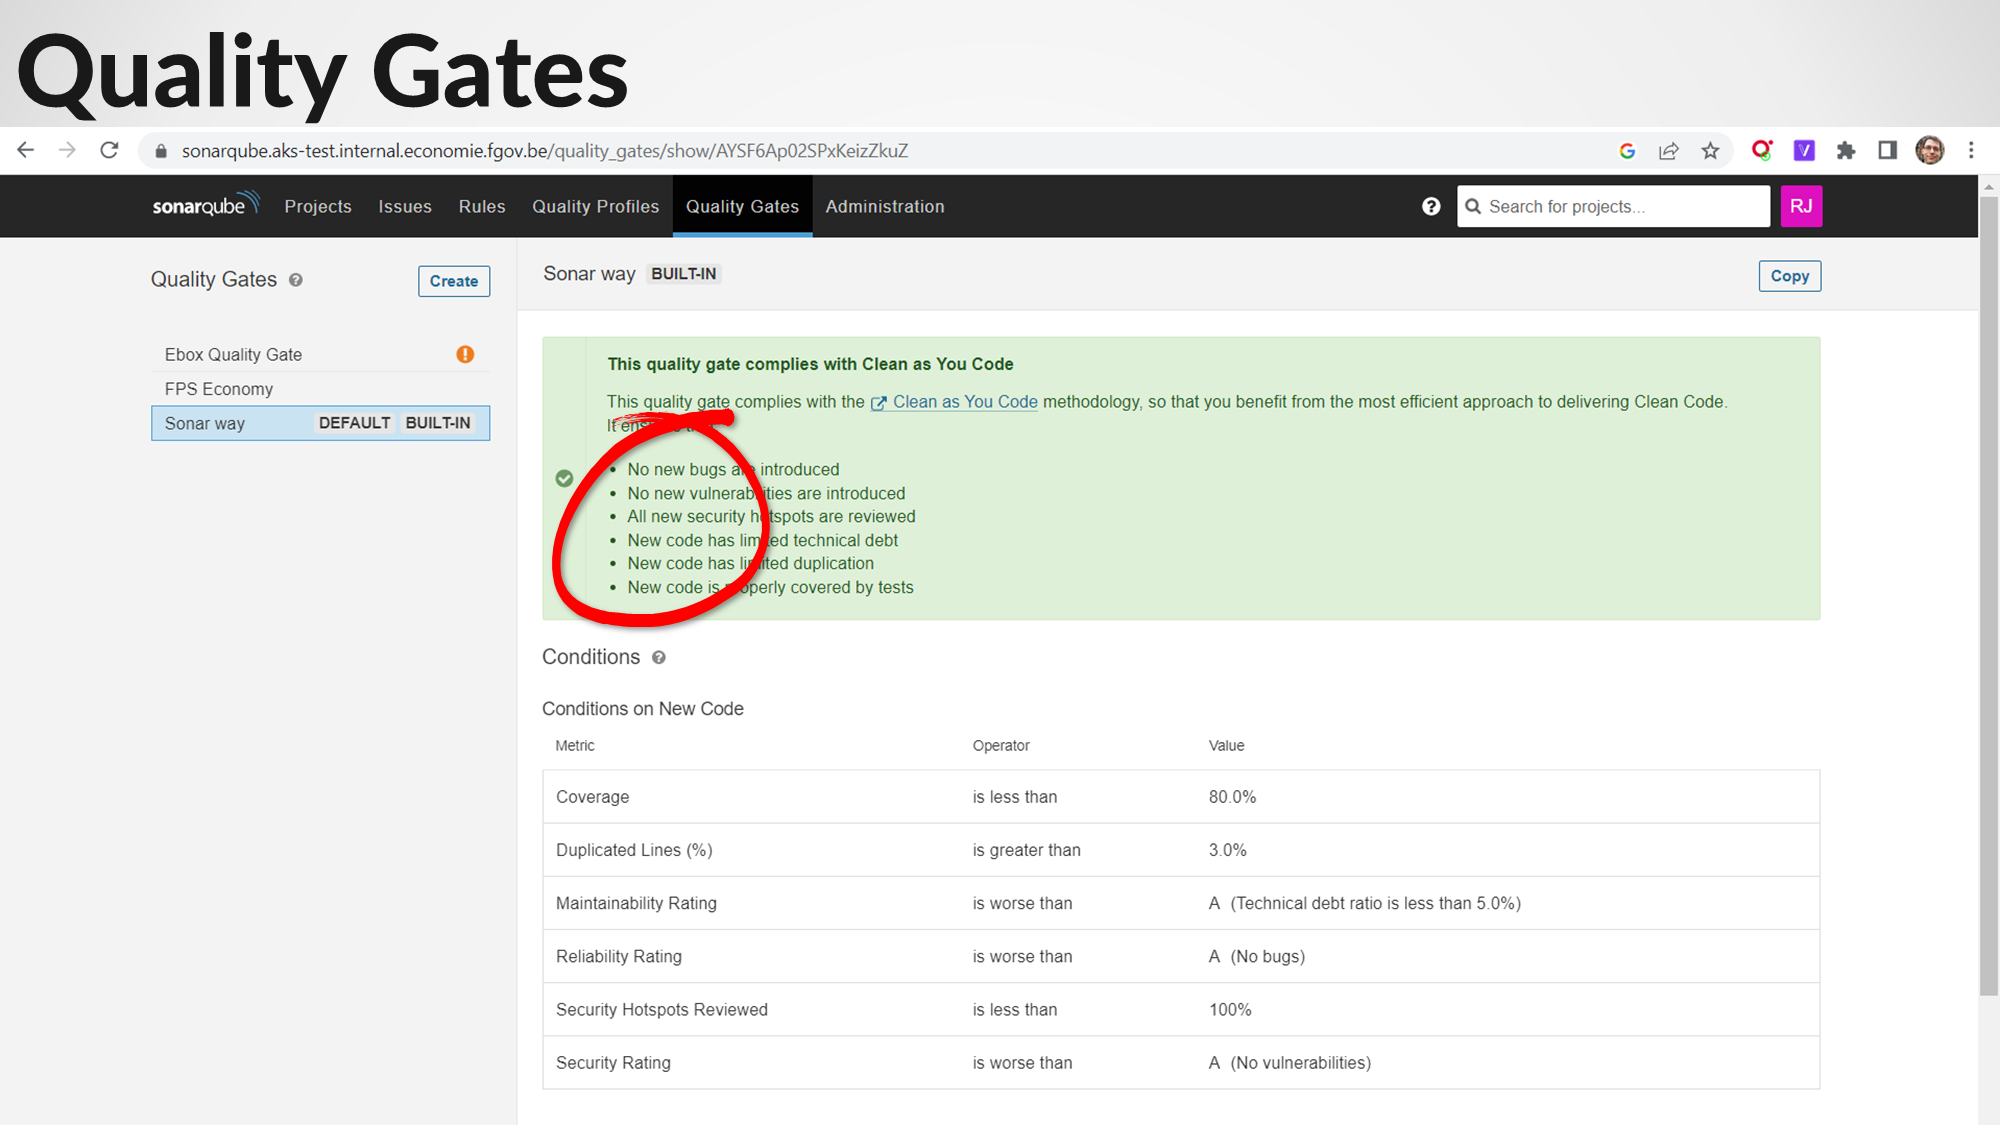Click the help icon beside Quality Gates heading
The image size is (2000, 1125).
tap(296, 280)
